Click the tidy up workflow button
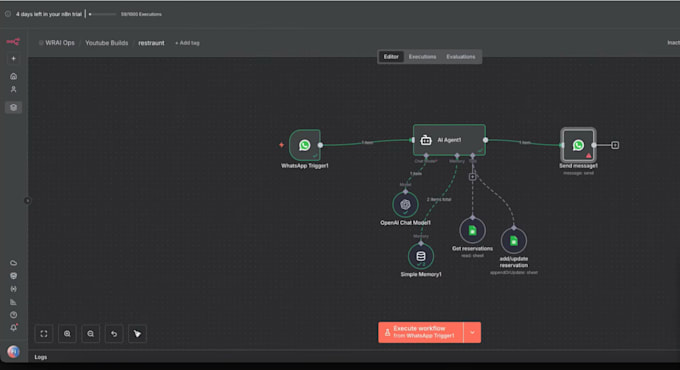The image size is (680, 370). 137,334
